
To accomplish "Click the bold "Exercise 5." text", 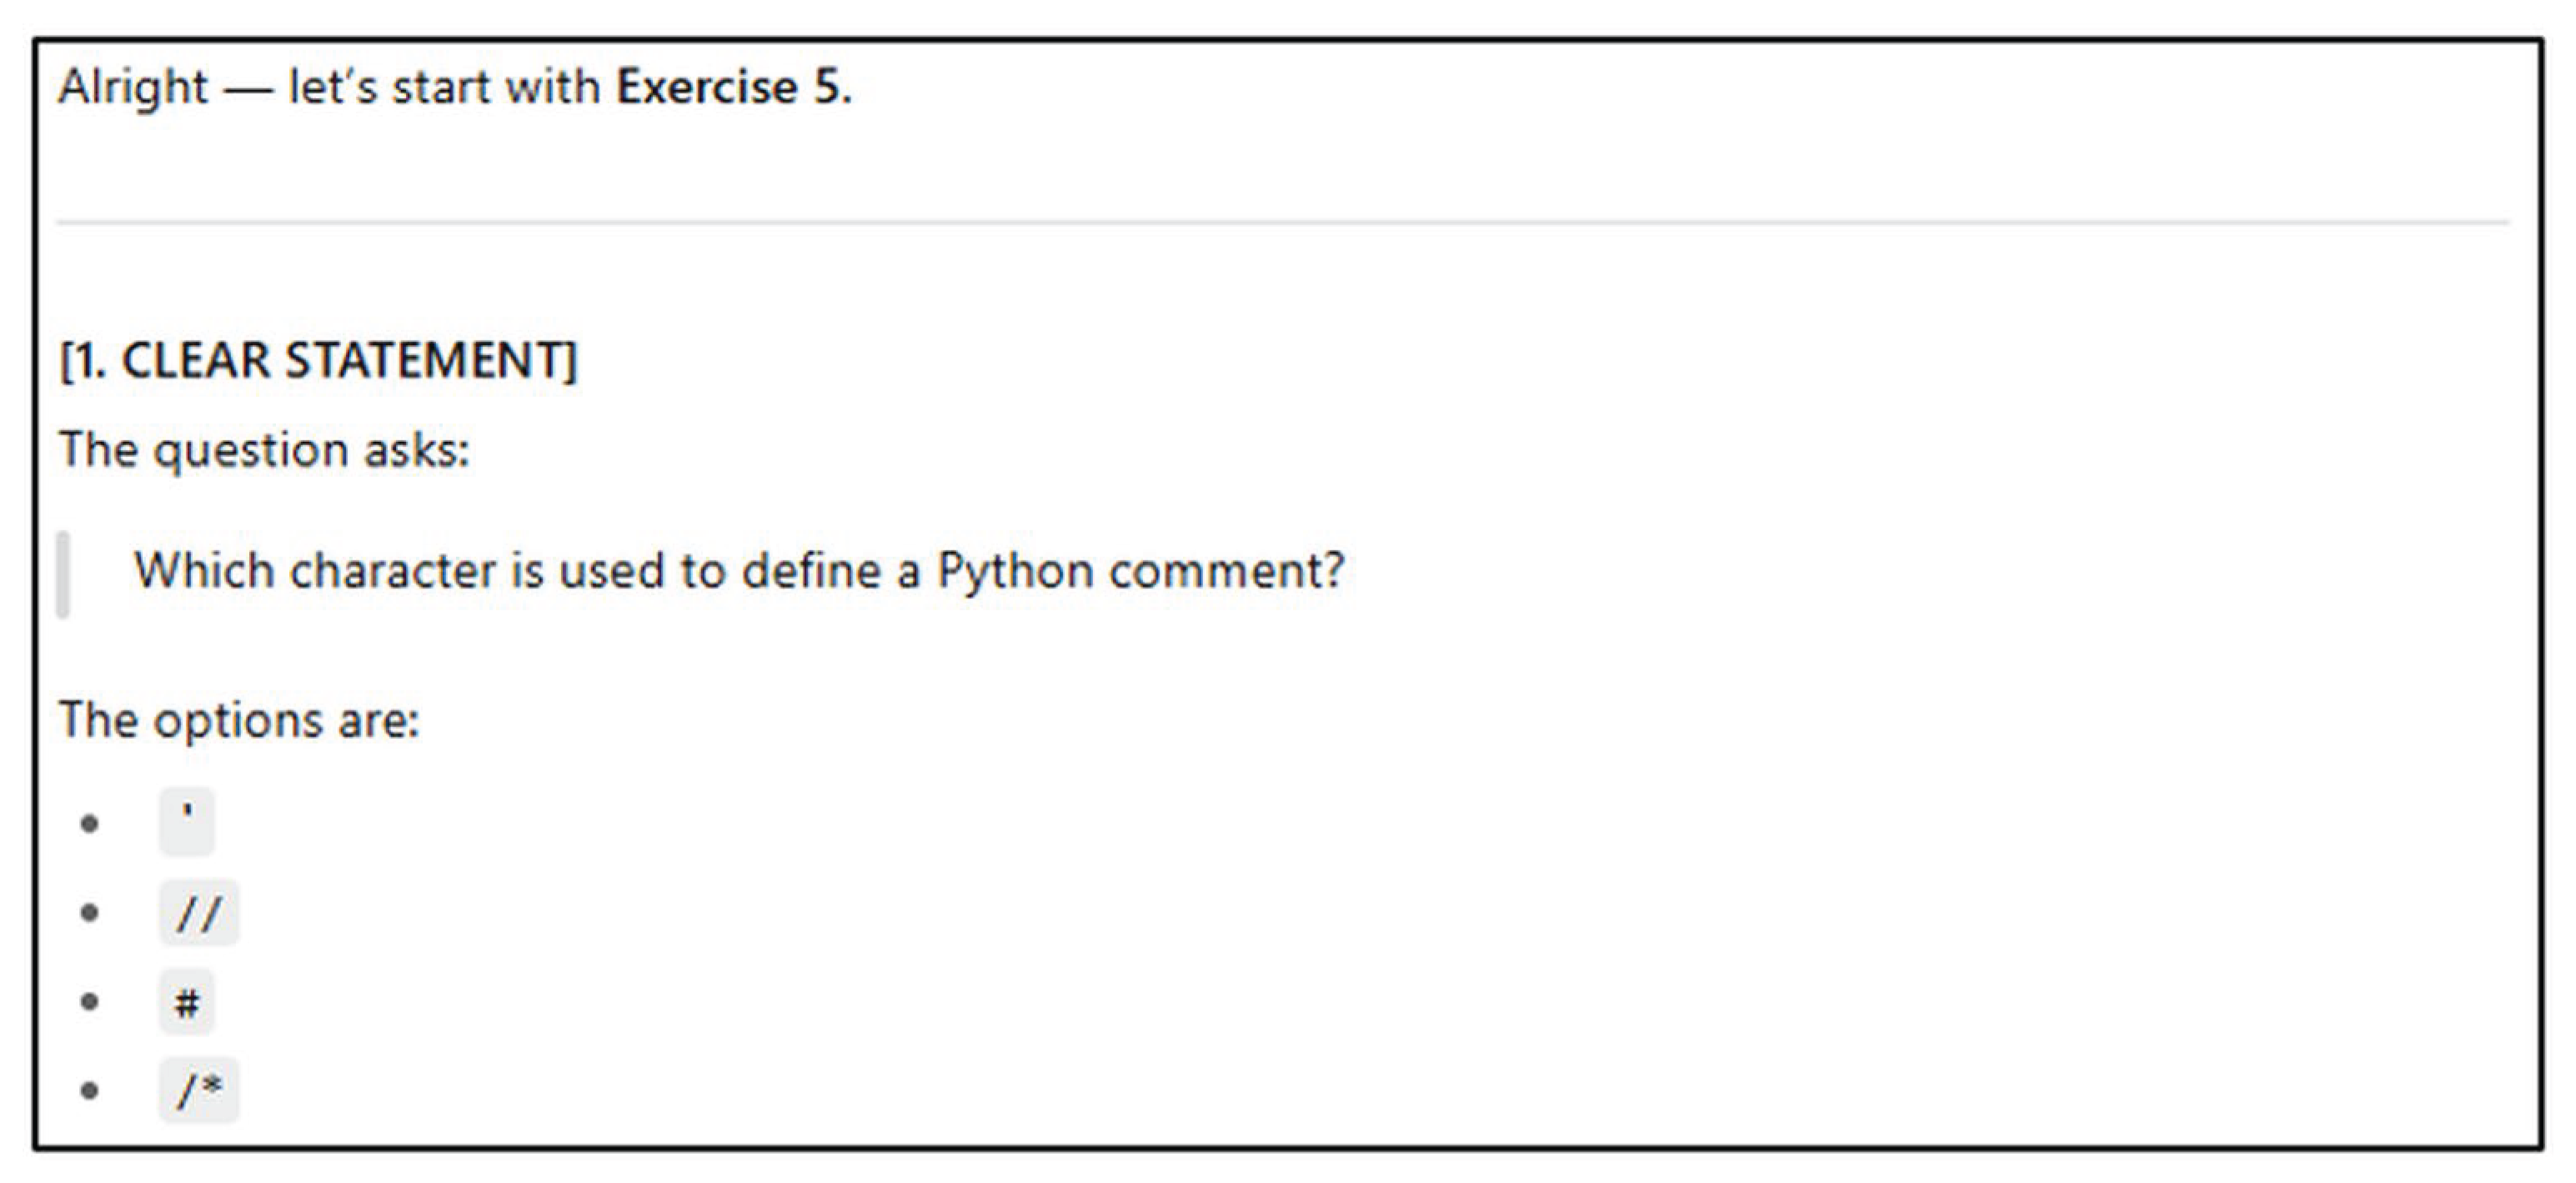I will point(733,88).
